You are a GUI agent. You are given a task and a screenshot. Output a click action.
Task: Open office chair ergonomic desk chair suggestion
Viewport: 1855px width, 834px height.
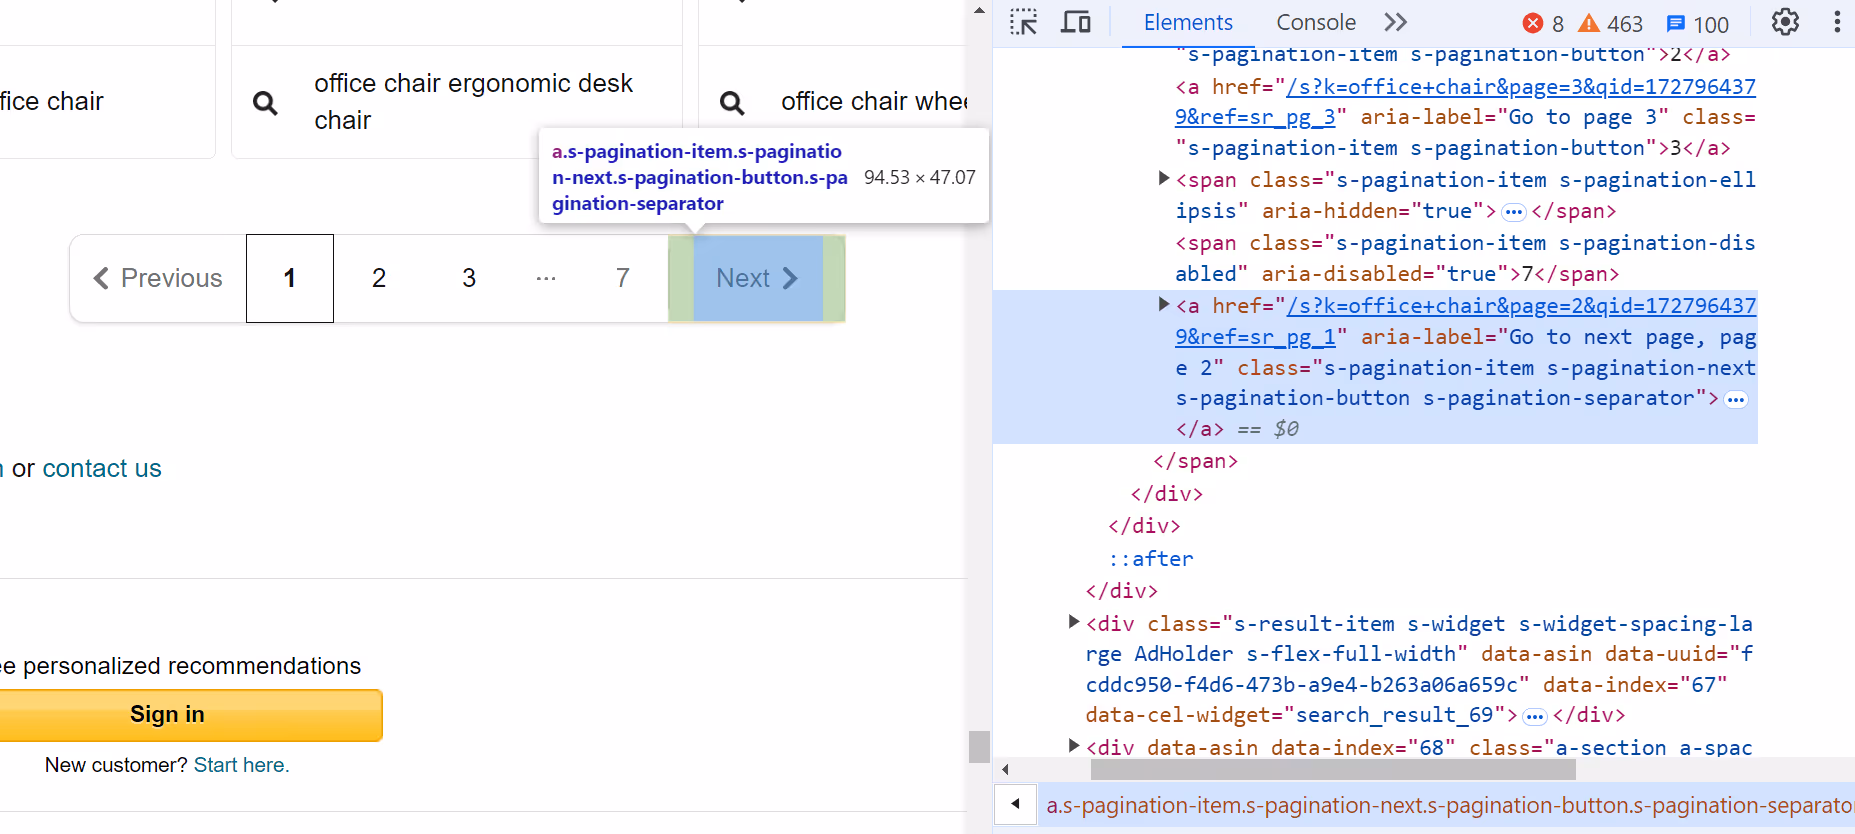473,102
